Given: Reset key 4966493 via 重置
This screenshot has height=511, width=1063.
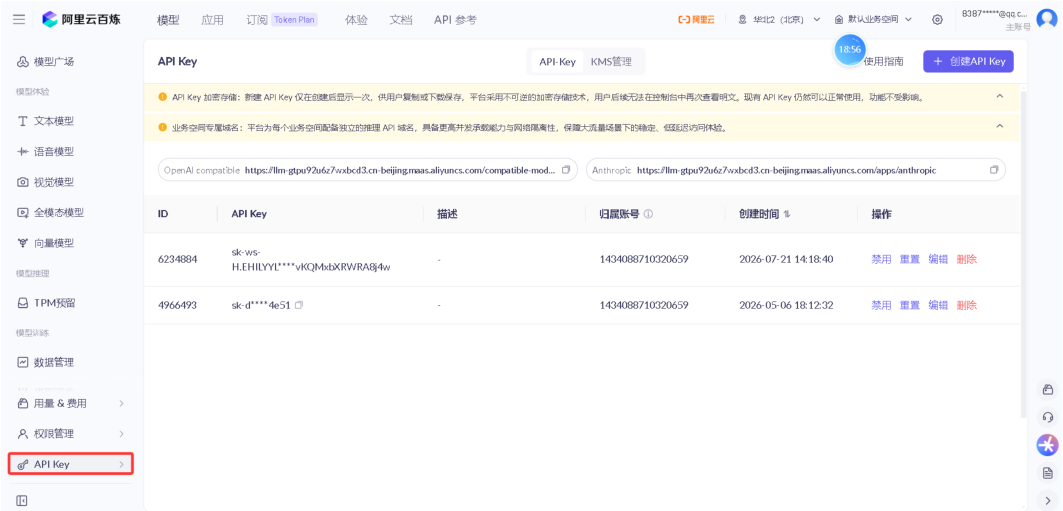Looking at the screenshot, I should (x=909, y=305).
